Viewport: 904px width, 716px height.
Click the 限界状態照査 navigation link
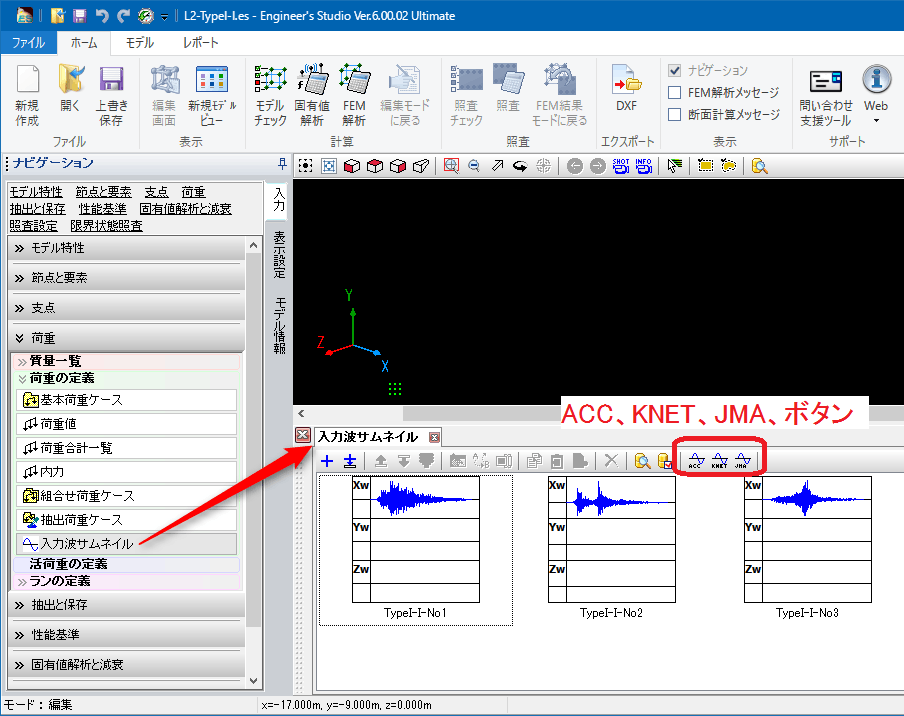107,225
